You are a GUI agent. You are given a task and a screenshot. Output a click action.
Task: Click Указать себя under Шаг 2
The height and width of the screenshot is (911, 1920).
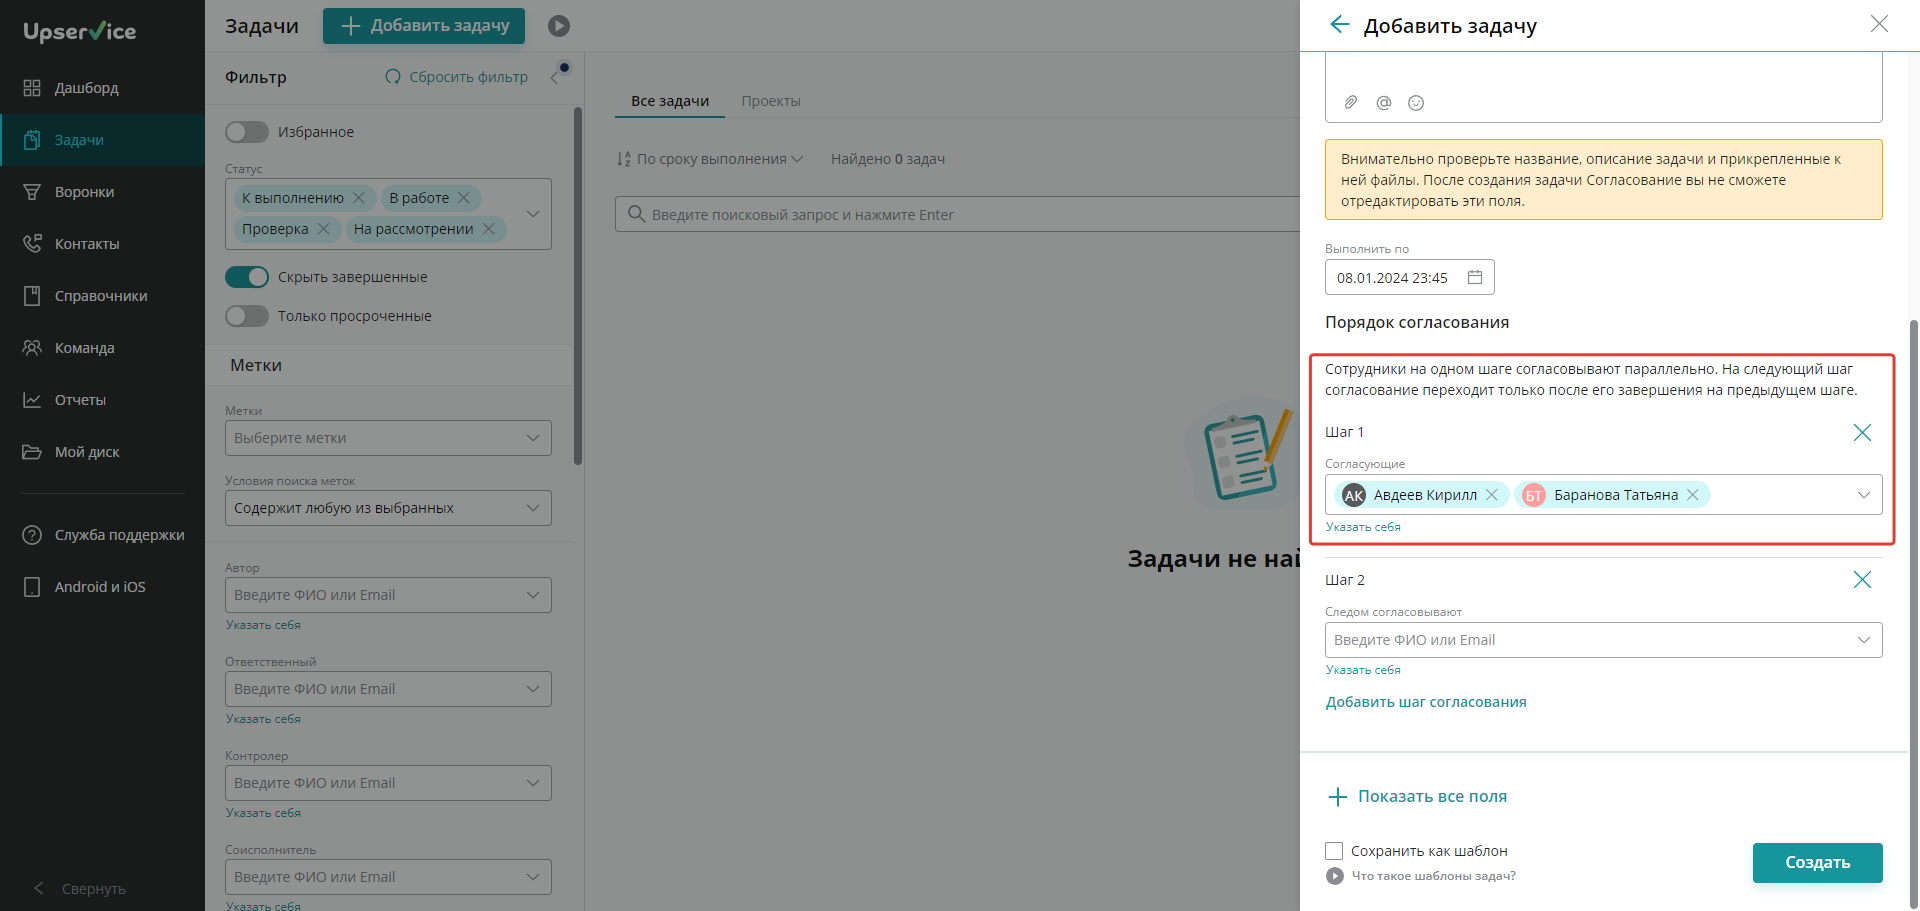tap(1363, 670)
